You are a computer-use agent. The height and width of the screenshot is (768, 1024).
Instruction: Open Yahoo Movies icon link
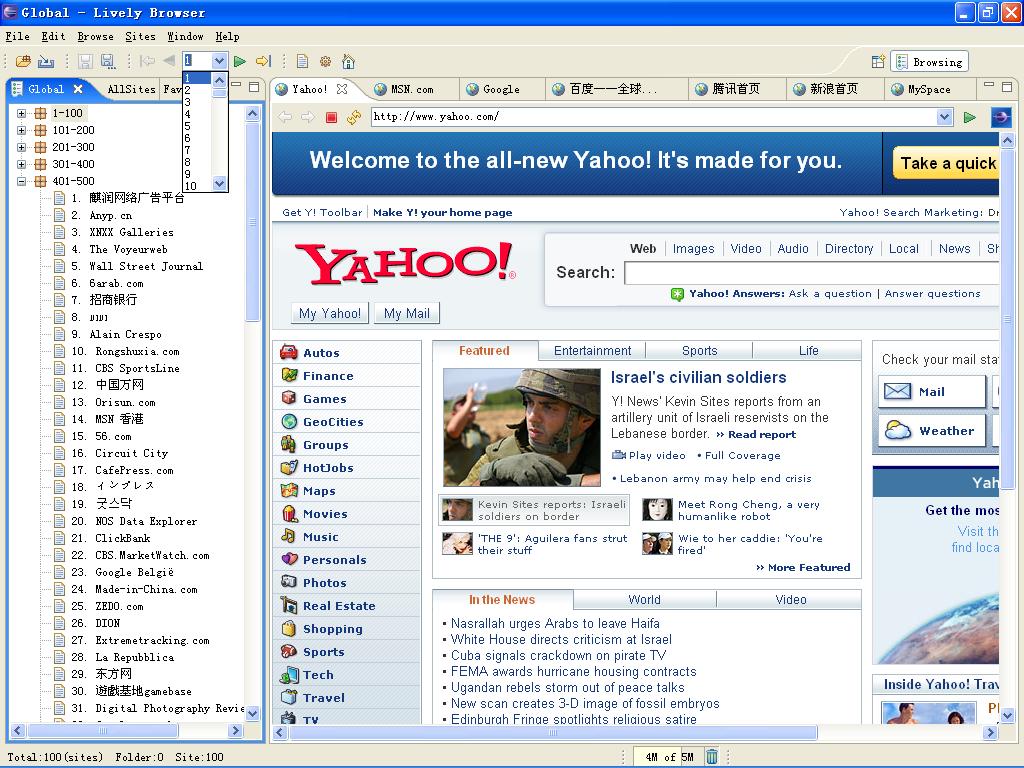[289, 514]
